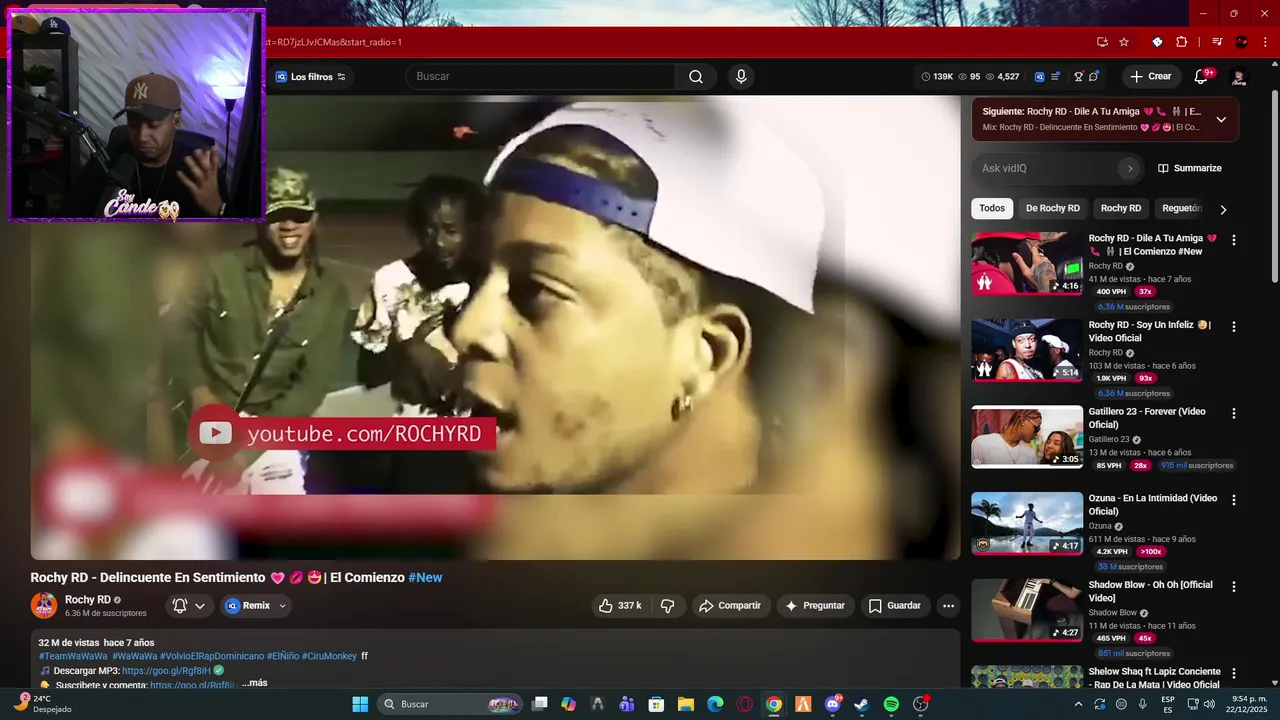
Task: Click the Ask vidIQ input field
Action: [x=1045, y=168]
